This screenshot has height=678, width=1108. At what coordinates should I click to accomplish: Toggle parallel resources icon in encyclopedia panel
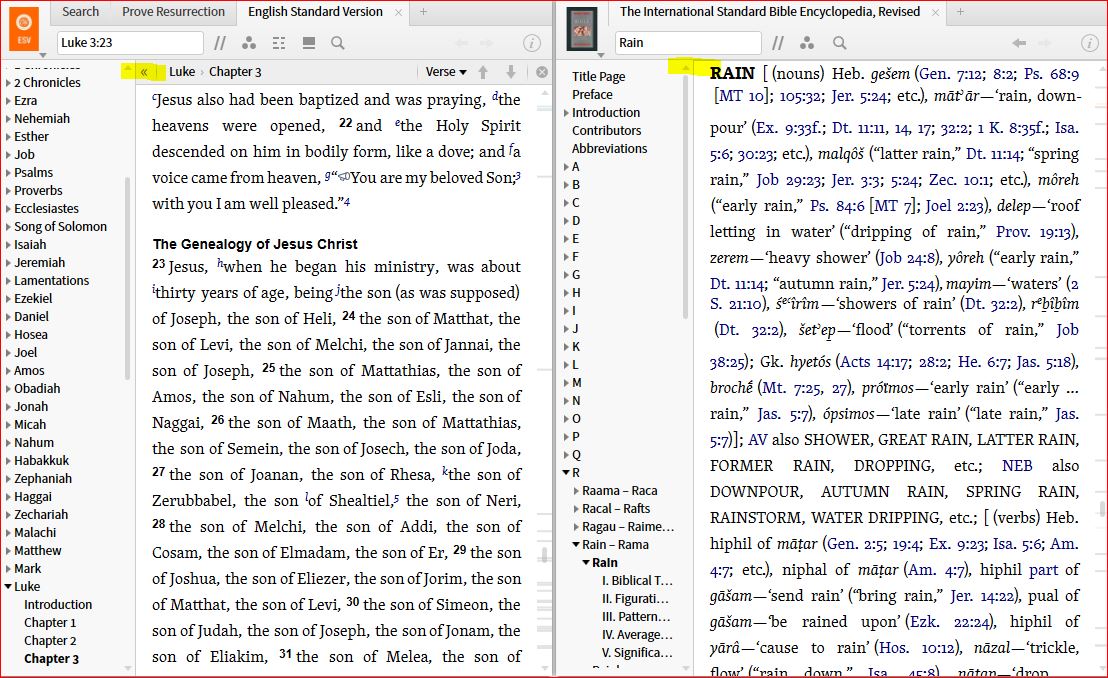pyautogui.click(x=777, y=43)
